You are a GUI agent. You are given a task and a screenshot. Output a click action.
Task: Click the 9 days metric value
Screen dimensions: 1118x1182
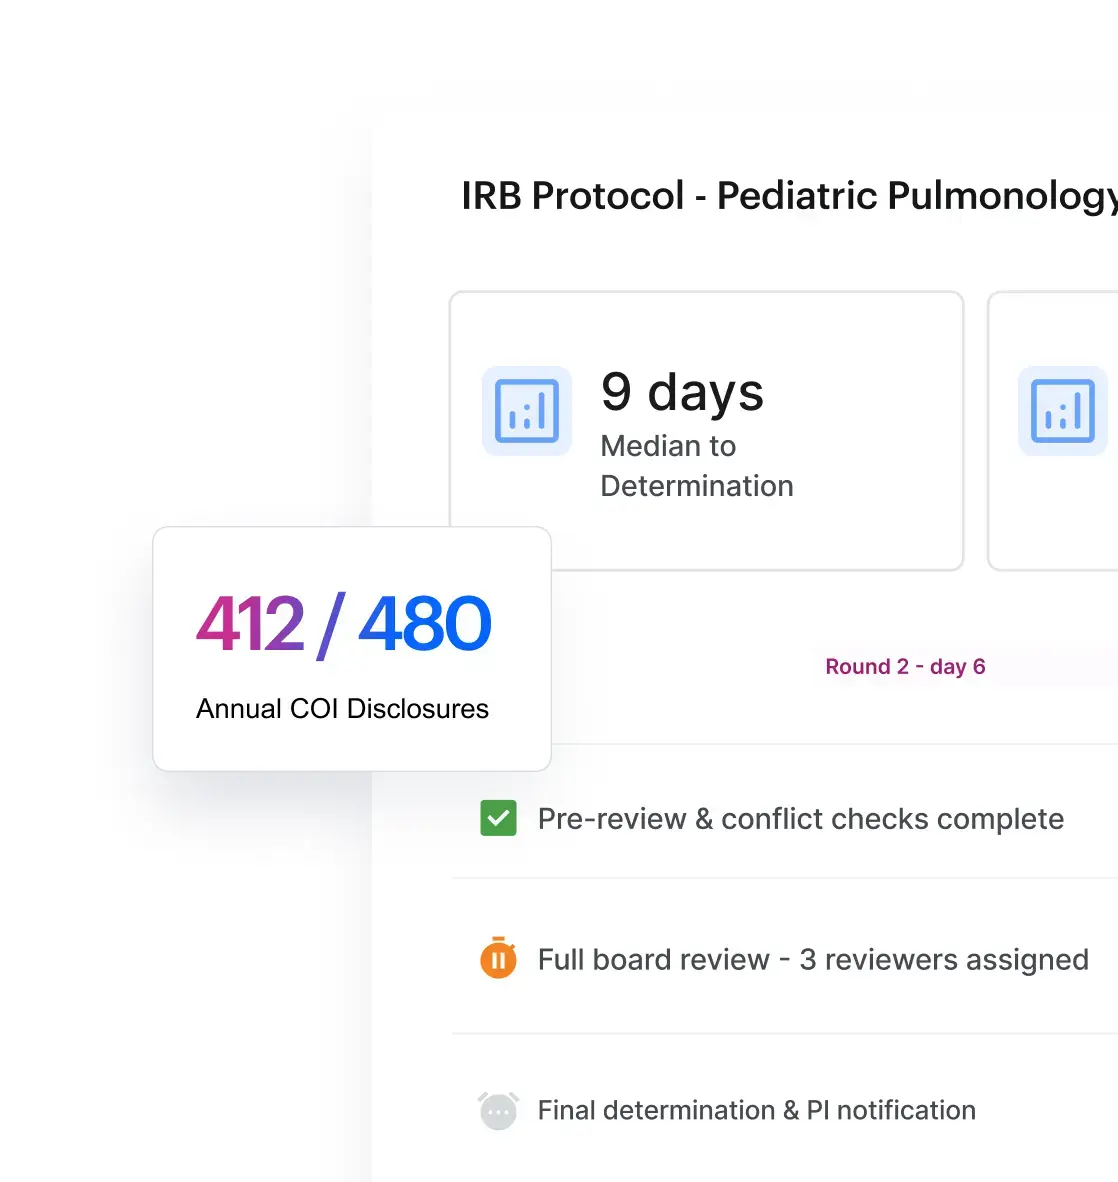[x=682, y=392]
